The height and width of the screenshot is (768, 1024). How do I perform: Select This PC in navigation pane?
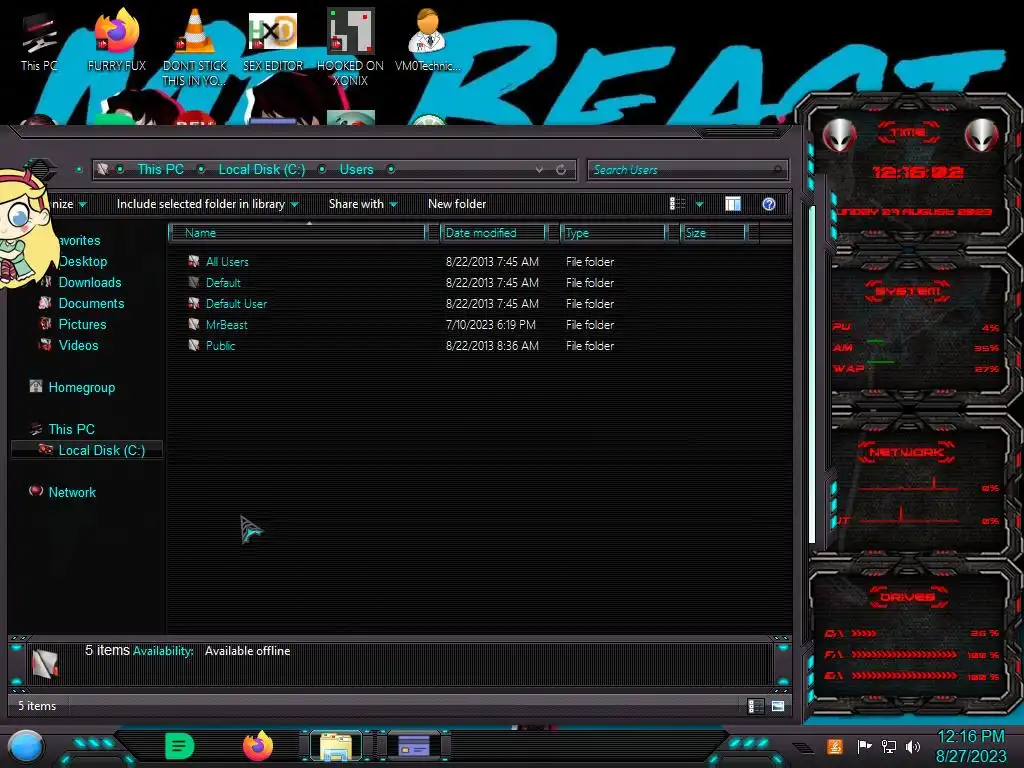coord(71,430)
